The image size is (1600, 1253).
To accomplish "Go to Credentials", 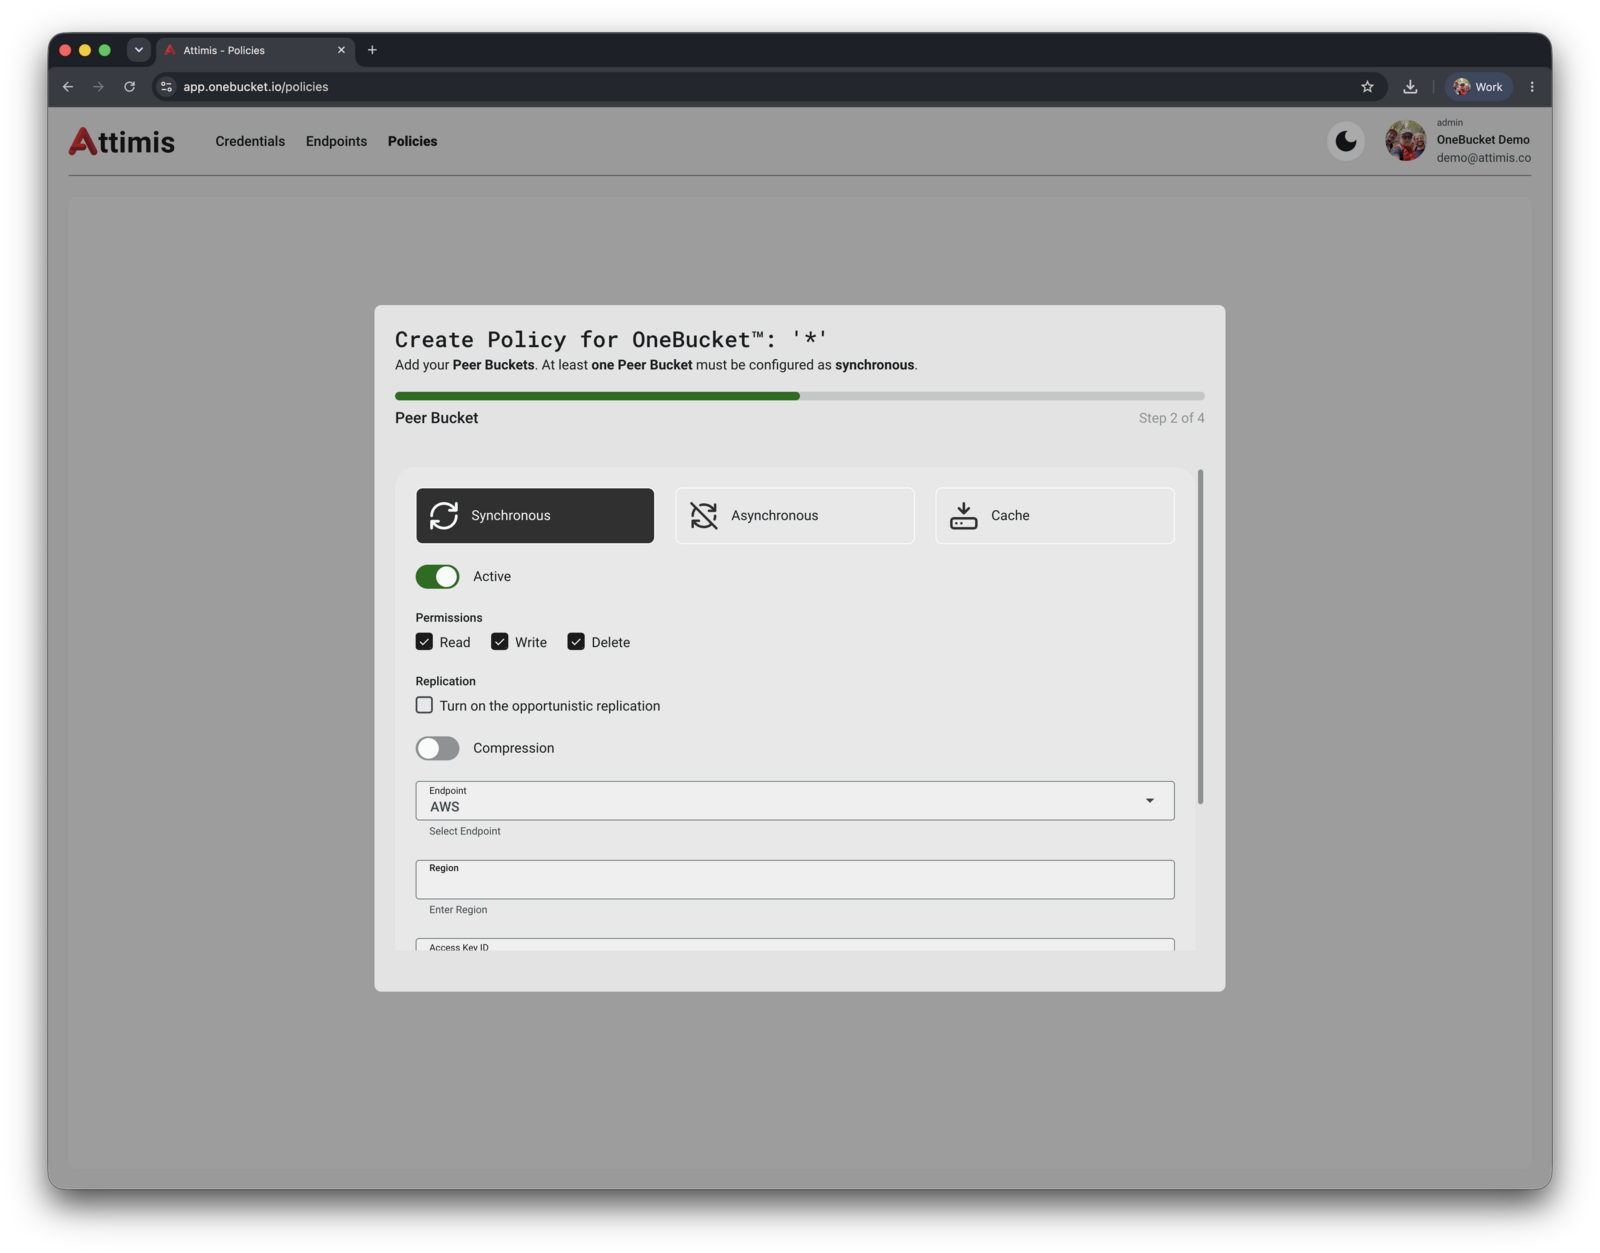I will pos(250,141).
